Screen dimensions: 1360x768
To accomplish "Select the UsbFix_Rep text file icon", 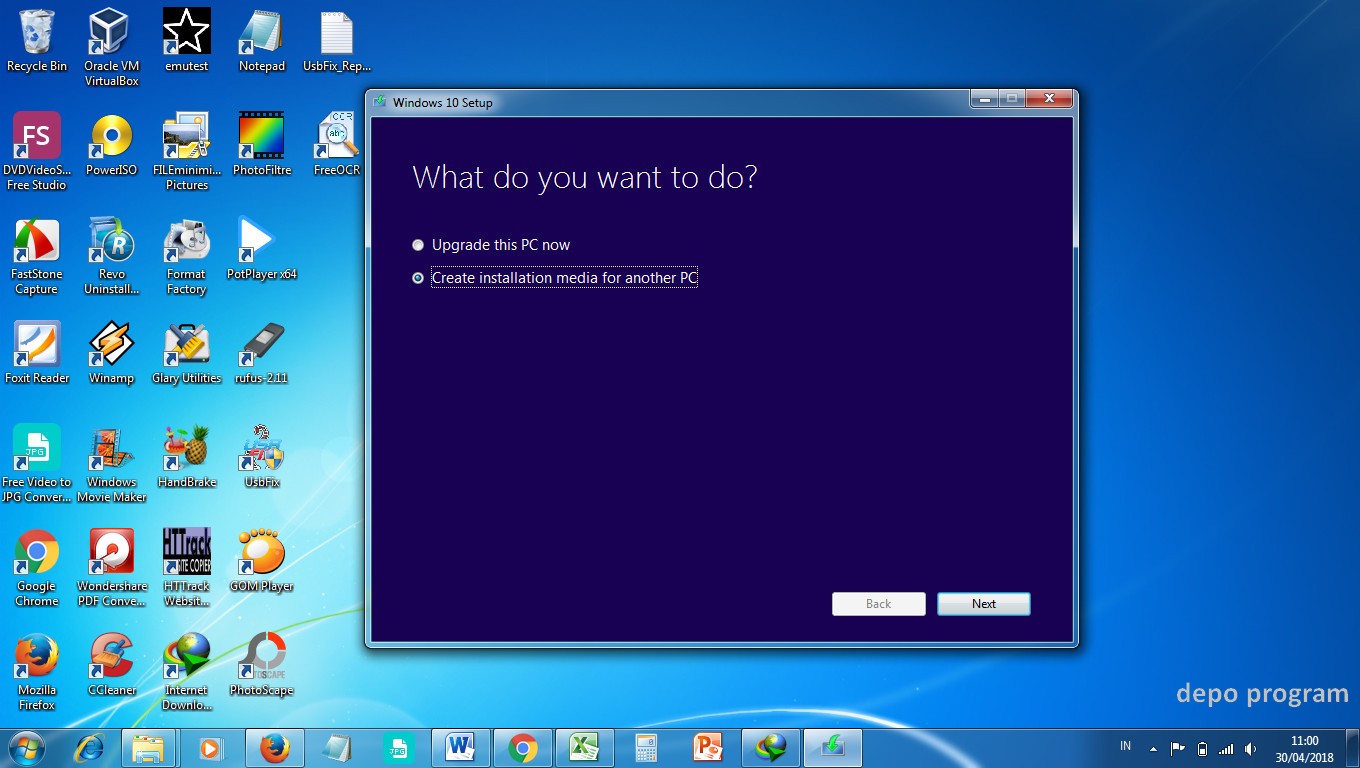I will (337, 41).
